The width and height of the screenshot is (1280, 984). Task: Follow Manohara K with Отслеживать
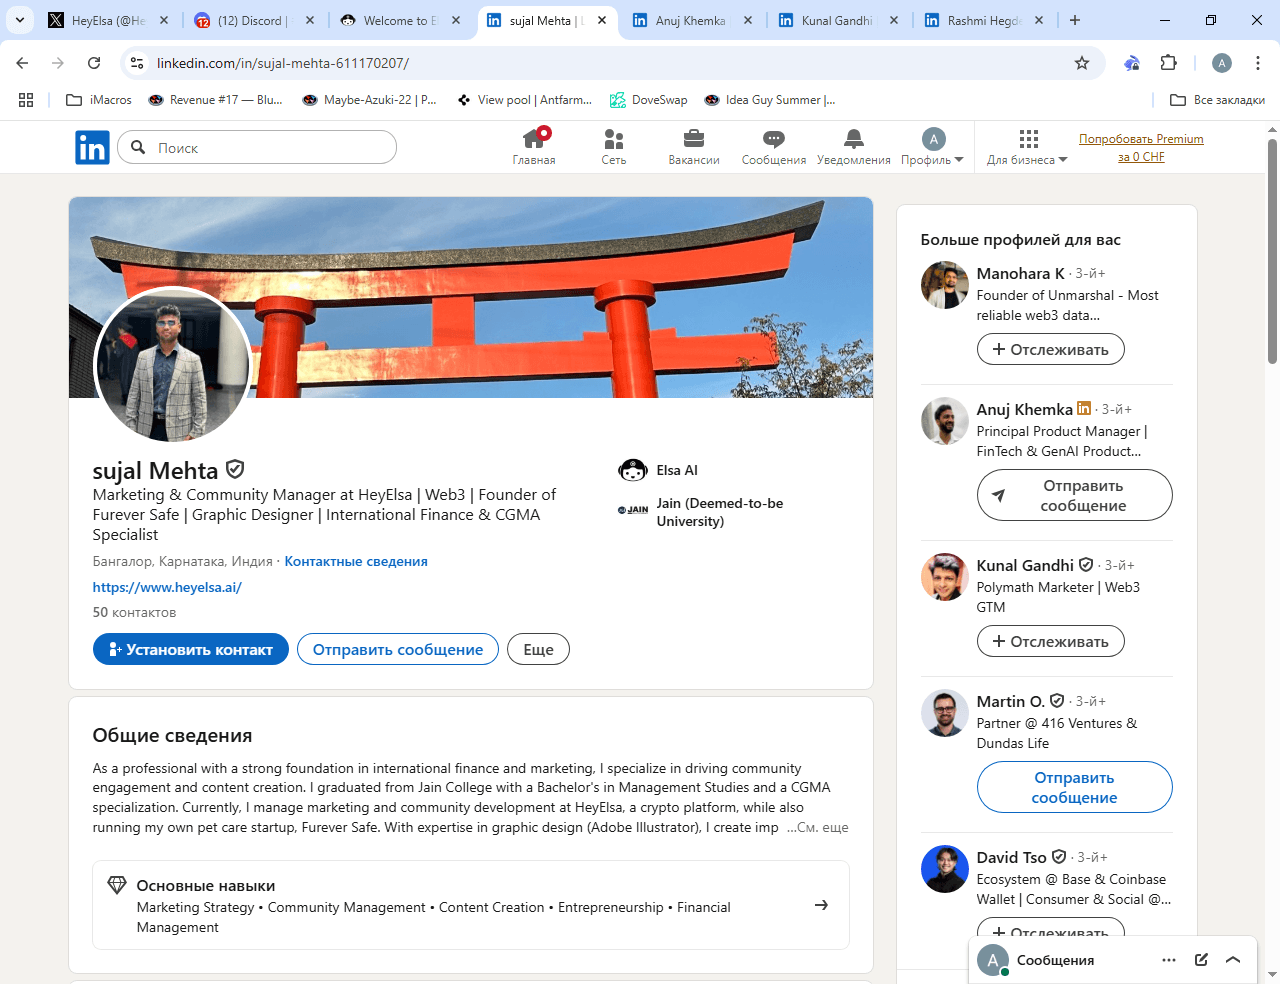[x=1050, y=349]
